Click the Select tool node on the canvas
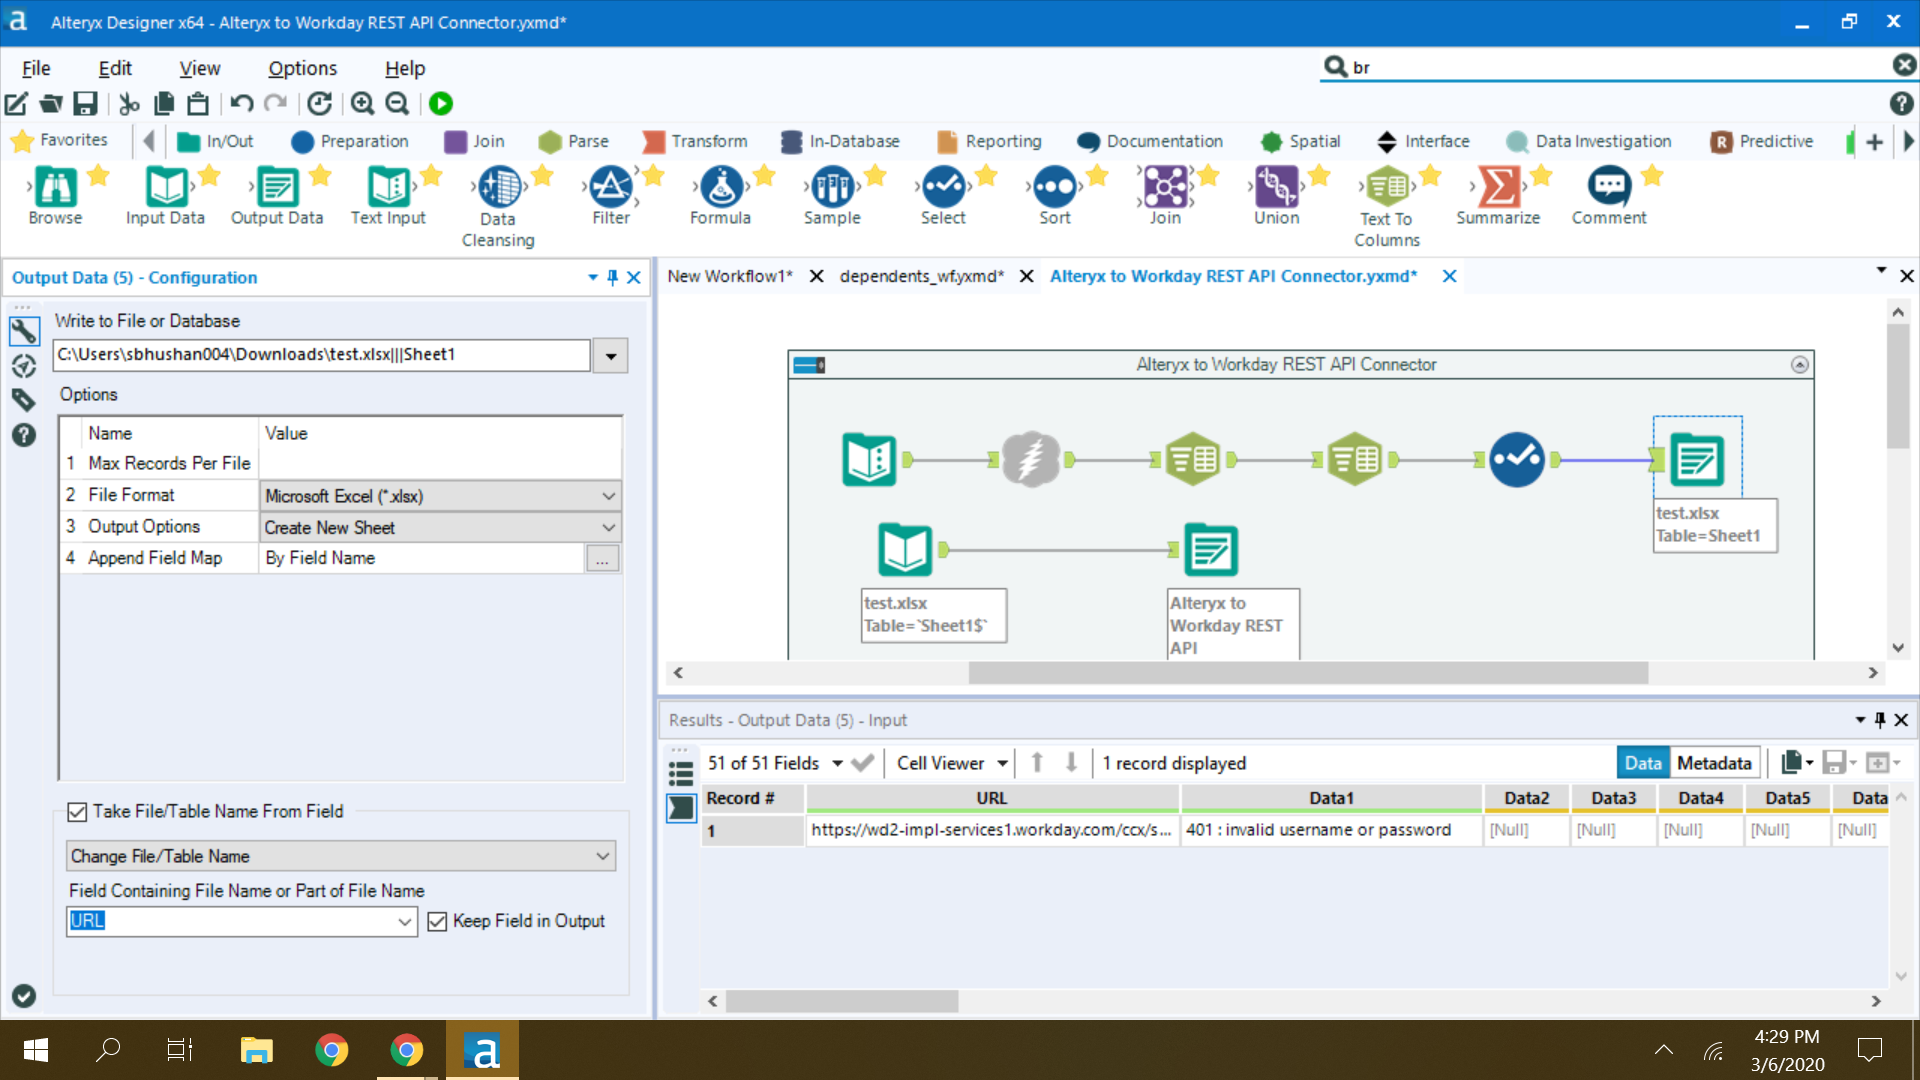 click(x=1516, y=460)
